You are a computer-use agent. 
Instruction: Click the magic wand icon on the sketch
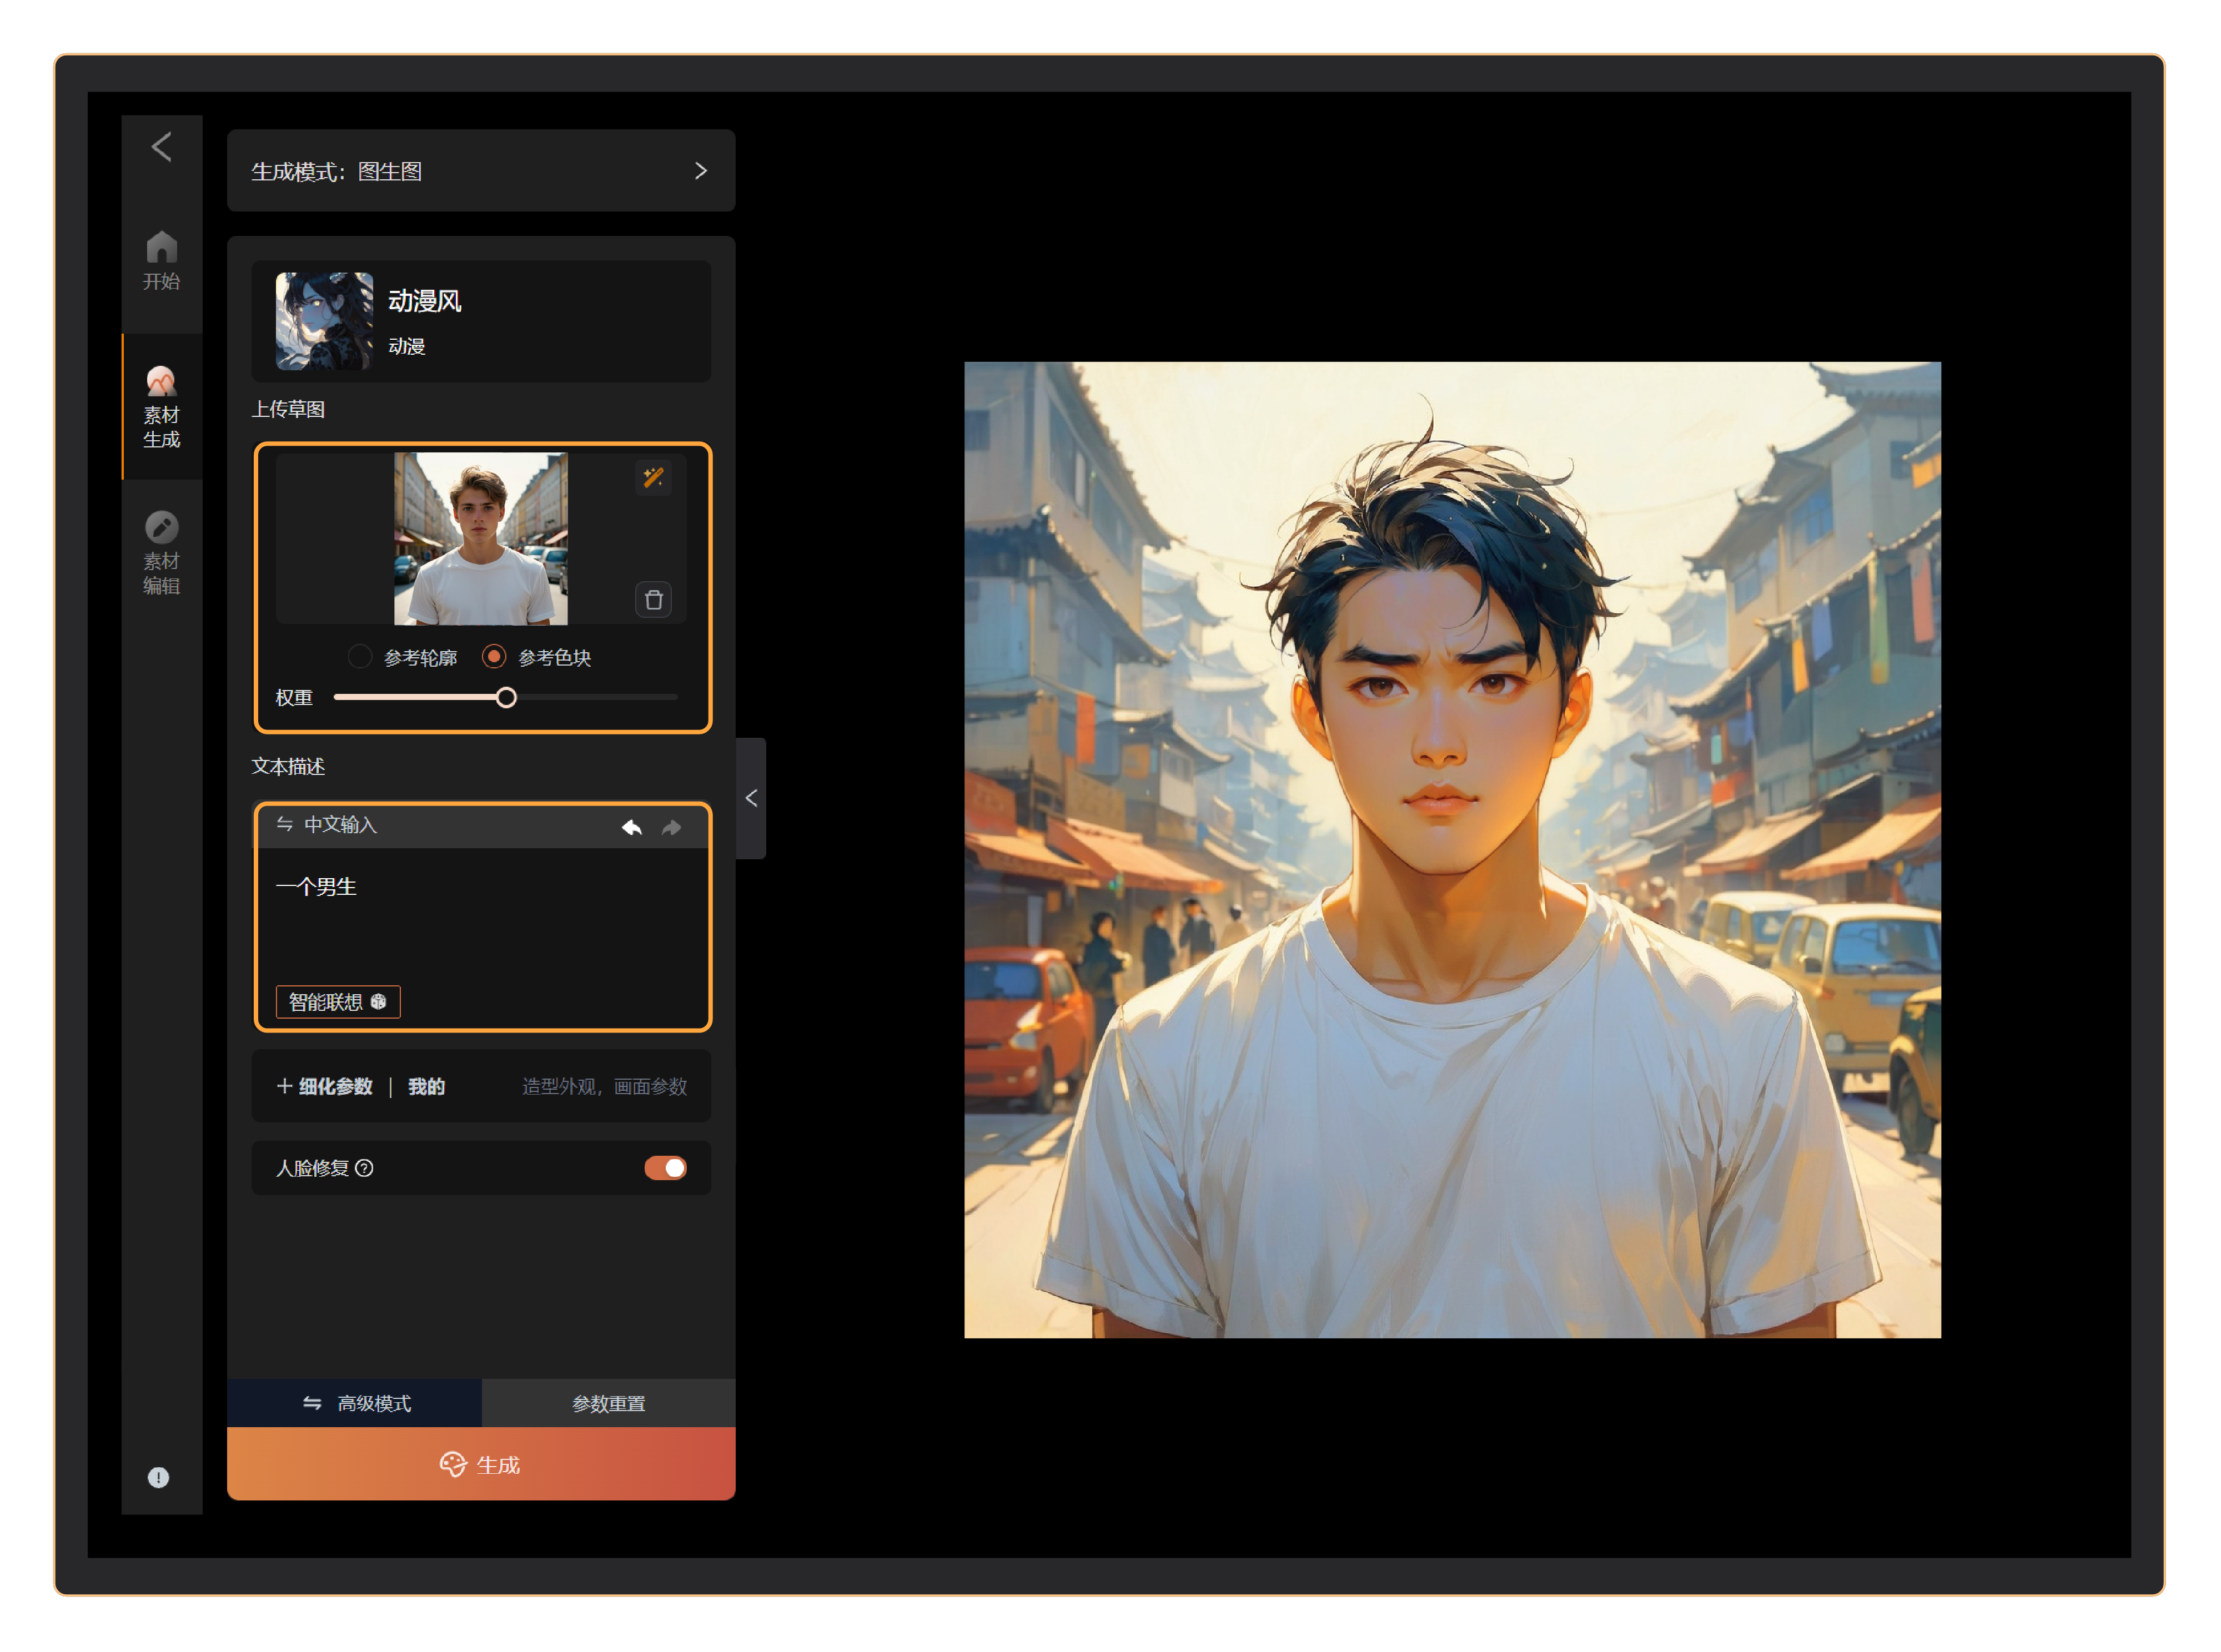tap(653, 477)
